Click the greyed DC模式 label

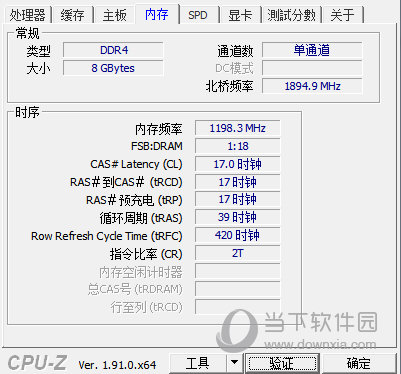click(x=234, y=68)
